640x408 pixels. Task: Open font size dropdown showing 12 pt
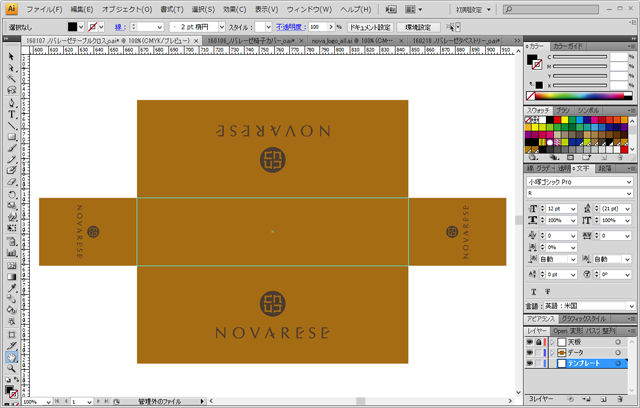(573, 209)
